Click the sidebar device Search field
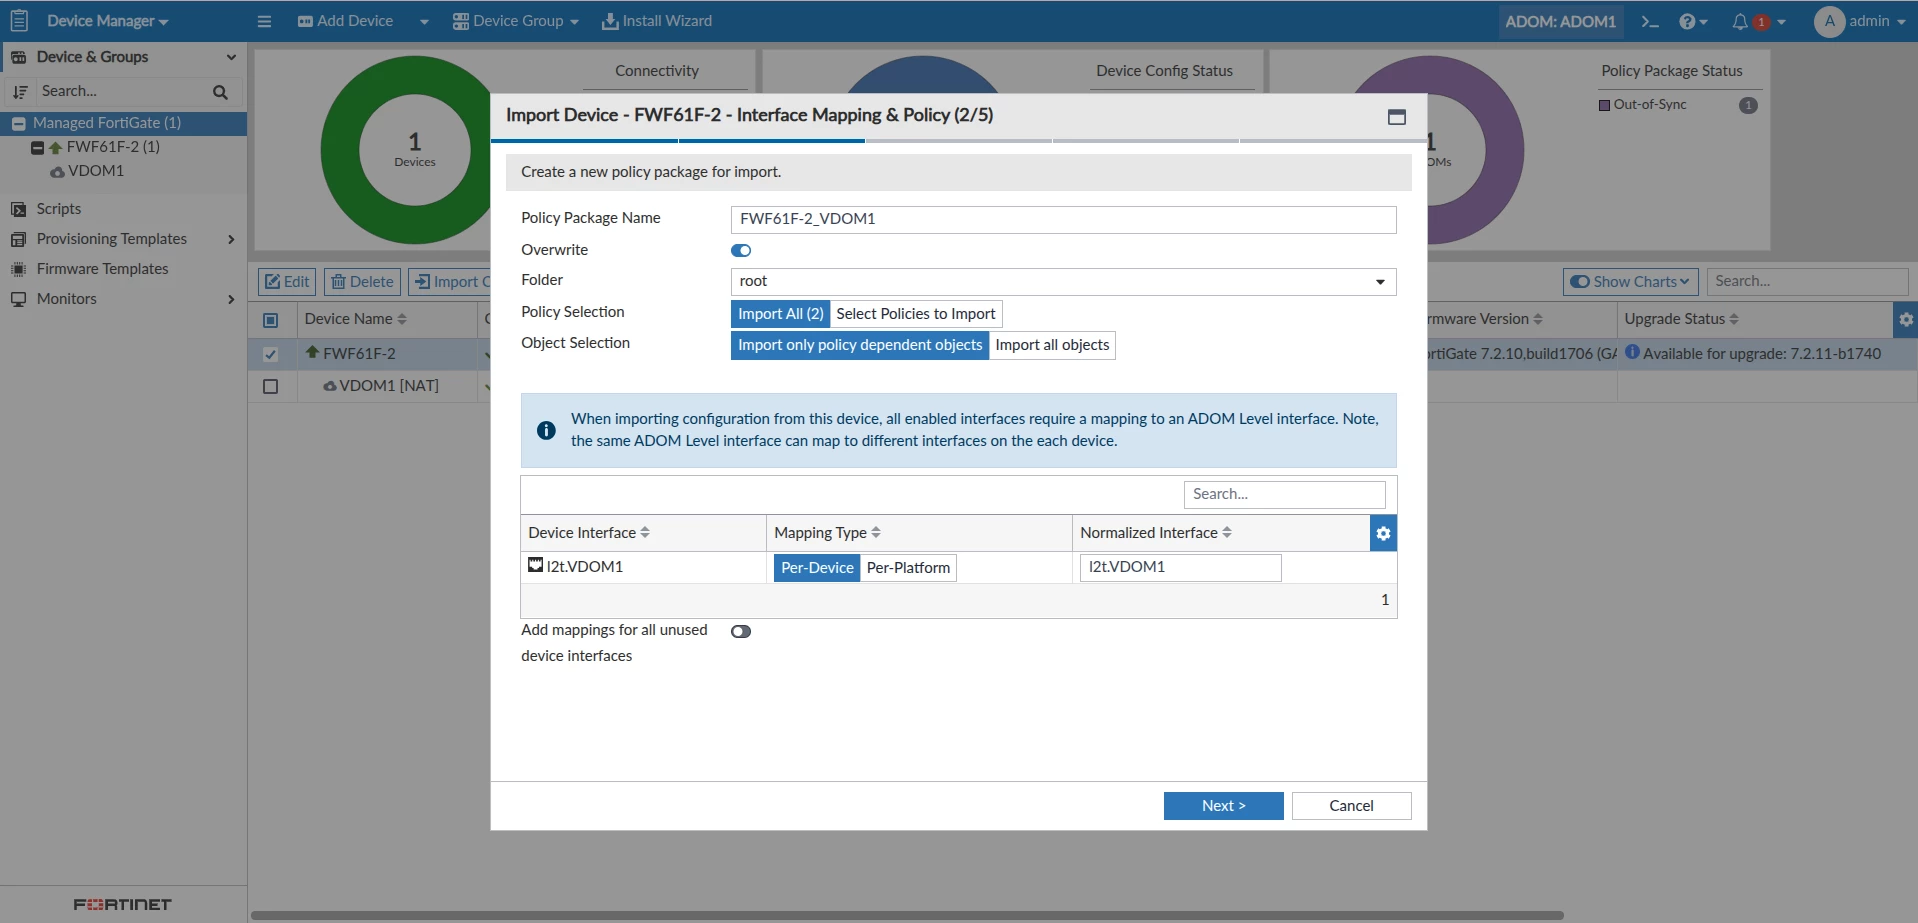Screen dimensions: 1918x923 (x=120, y=92)
